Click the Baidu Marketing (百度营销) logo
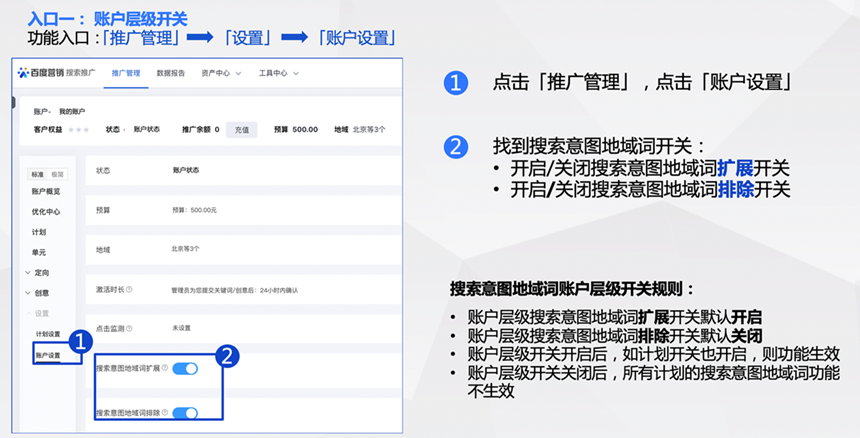This screenshot has height=438, width=860. [41, 73]
